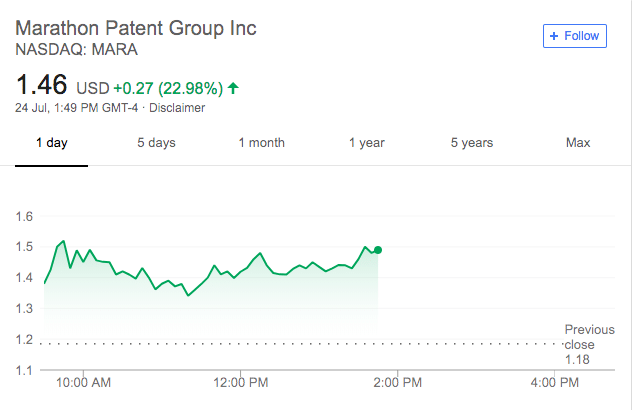Image resolution: width=632 pixels, height=410 pixels.
Task: Show the 1 year chart
Action: pos(366,143)
